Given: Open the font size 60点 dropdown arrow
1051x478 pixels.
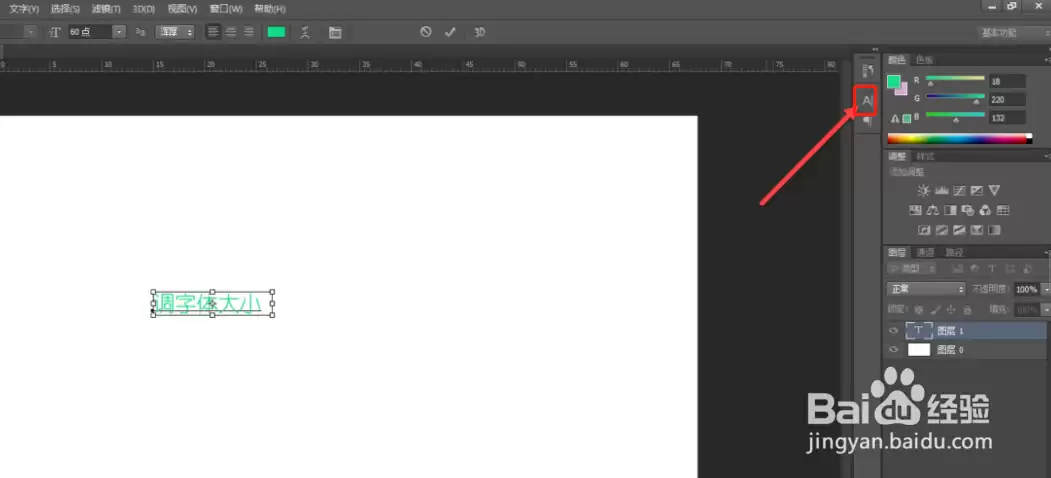Looking at the screenshot, I should pos(119,32).
